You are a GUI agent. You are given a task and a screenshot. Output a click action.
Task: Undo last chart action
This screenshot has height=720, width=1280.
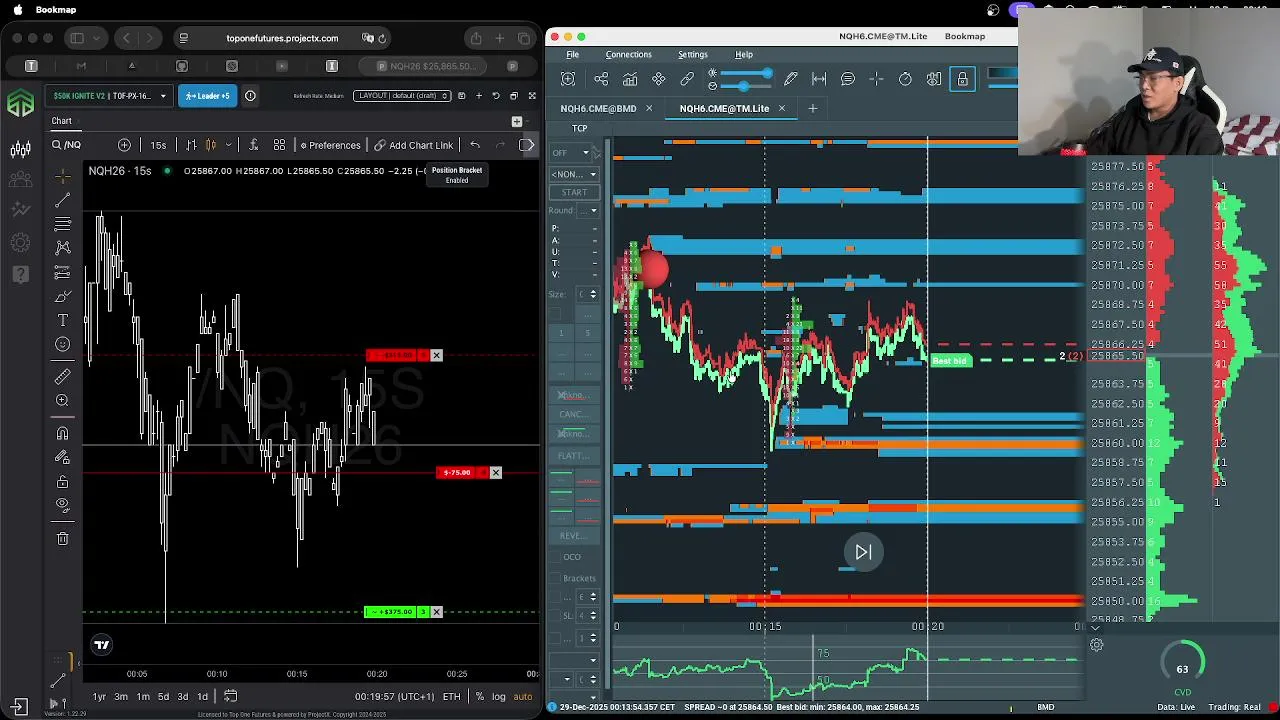475,145
